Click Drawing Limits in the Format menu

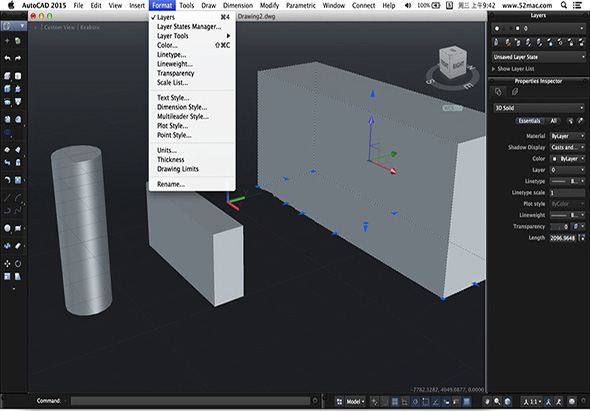tap(192, 169)
